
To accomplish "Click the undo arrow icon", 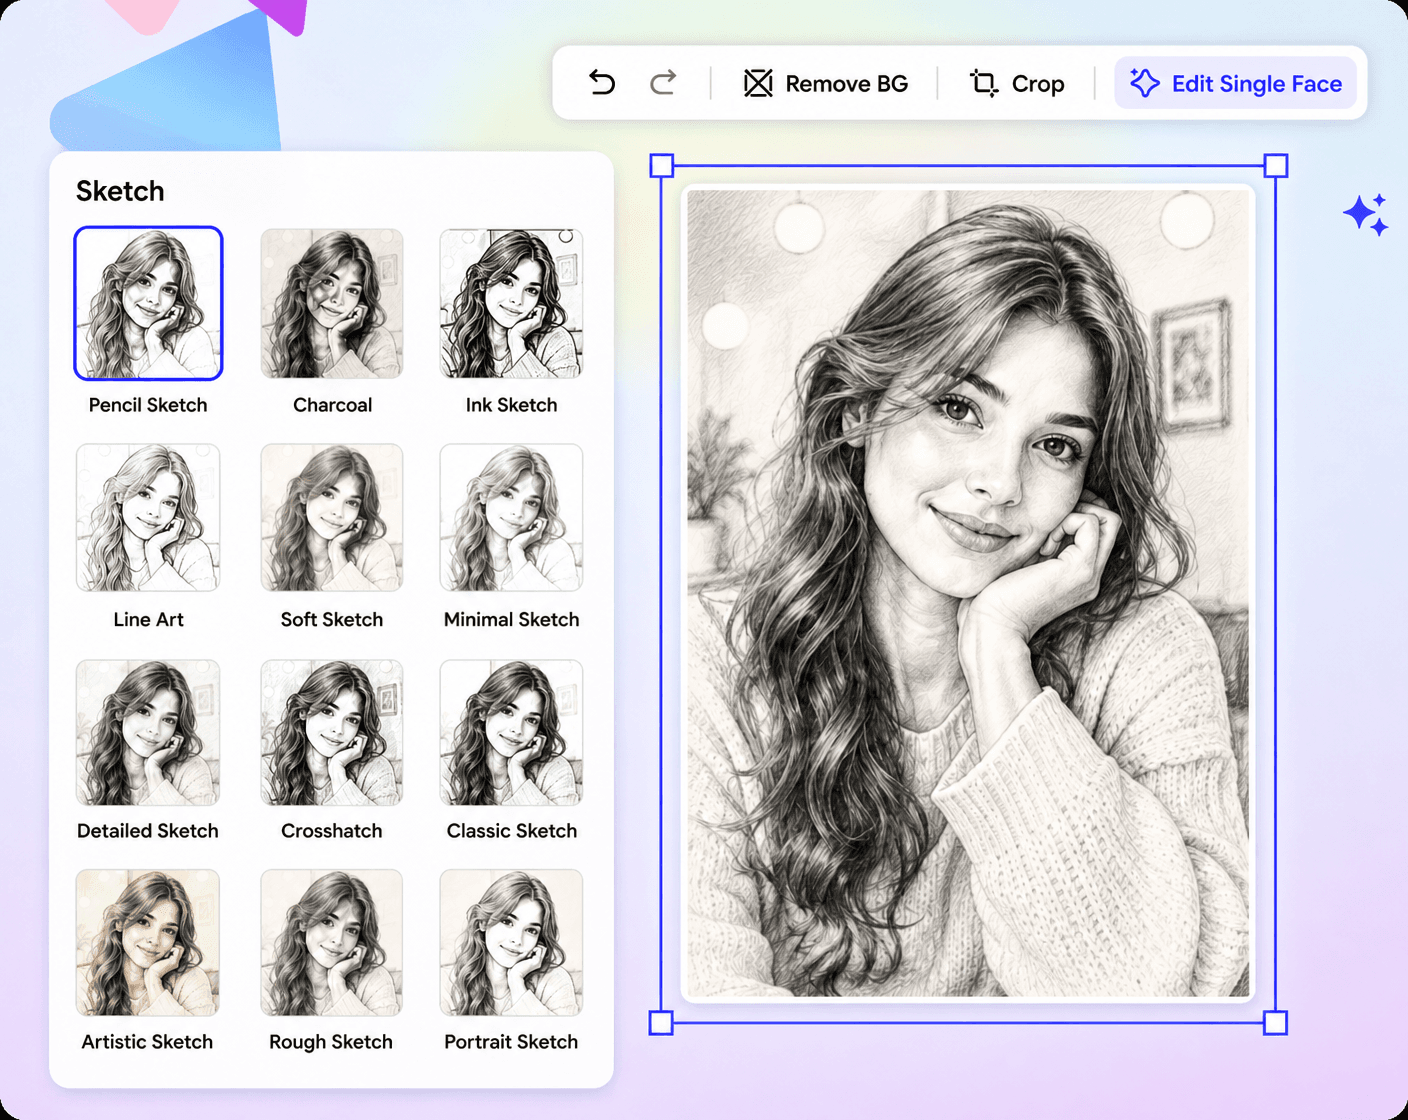I will [602, 82].
